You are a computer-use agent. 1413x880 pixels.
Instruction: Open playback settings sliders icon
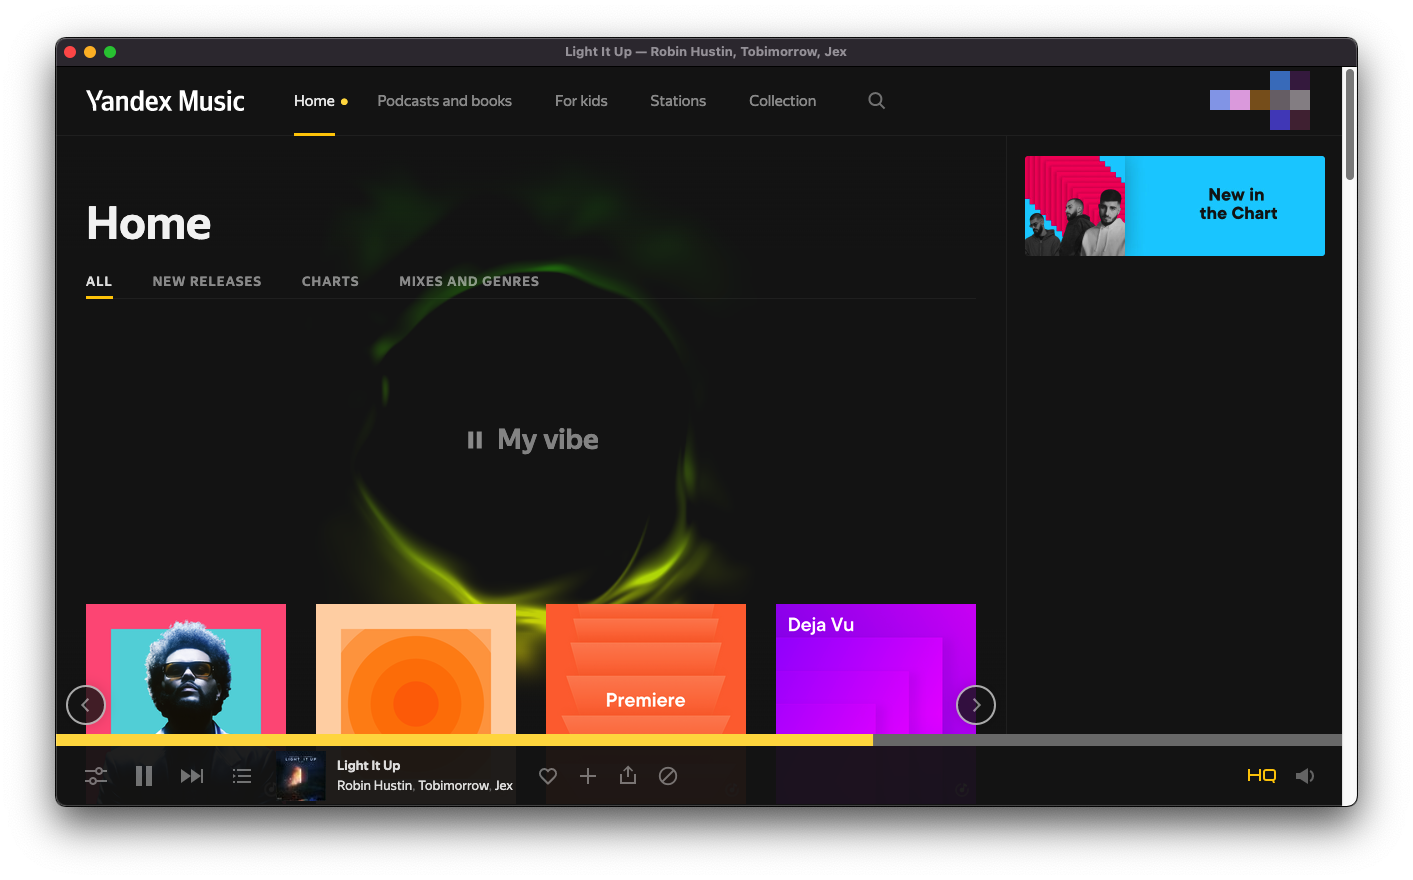point(96,776)
